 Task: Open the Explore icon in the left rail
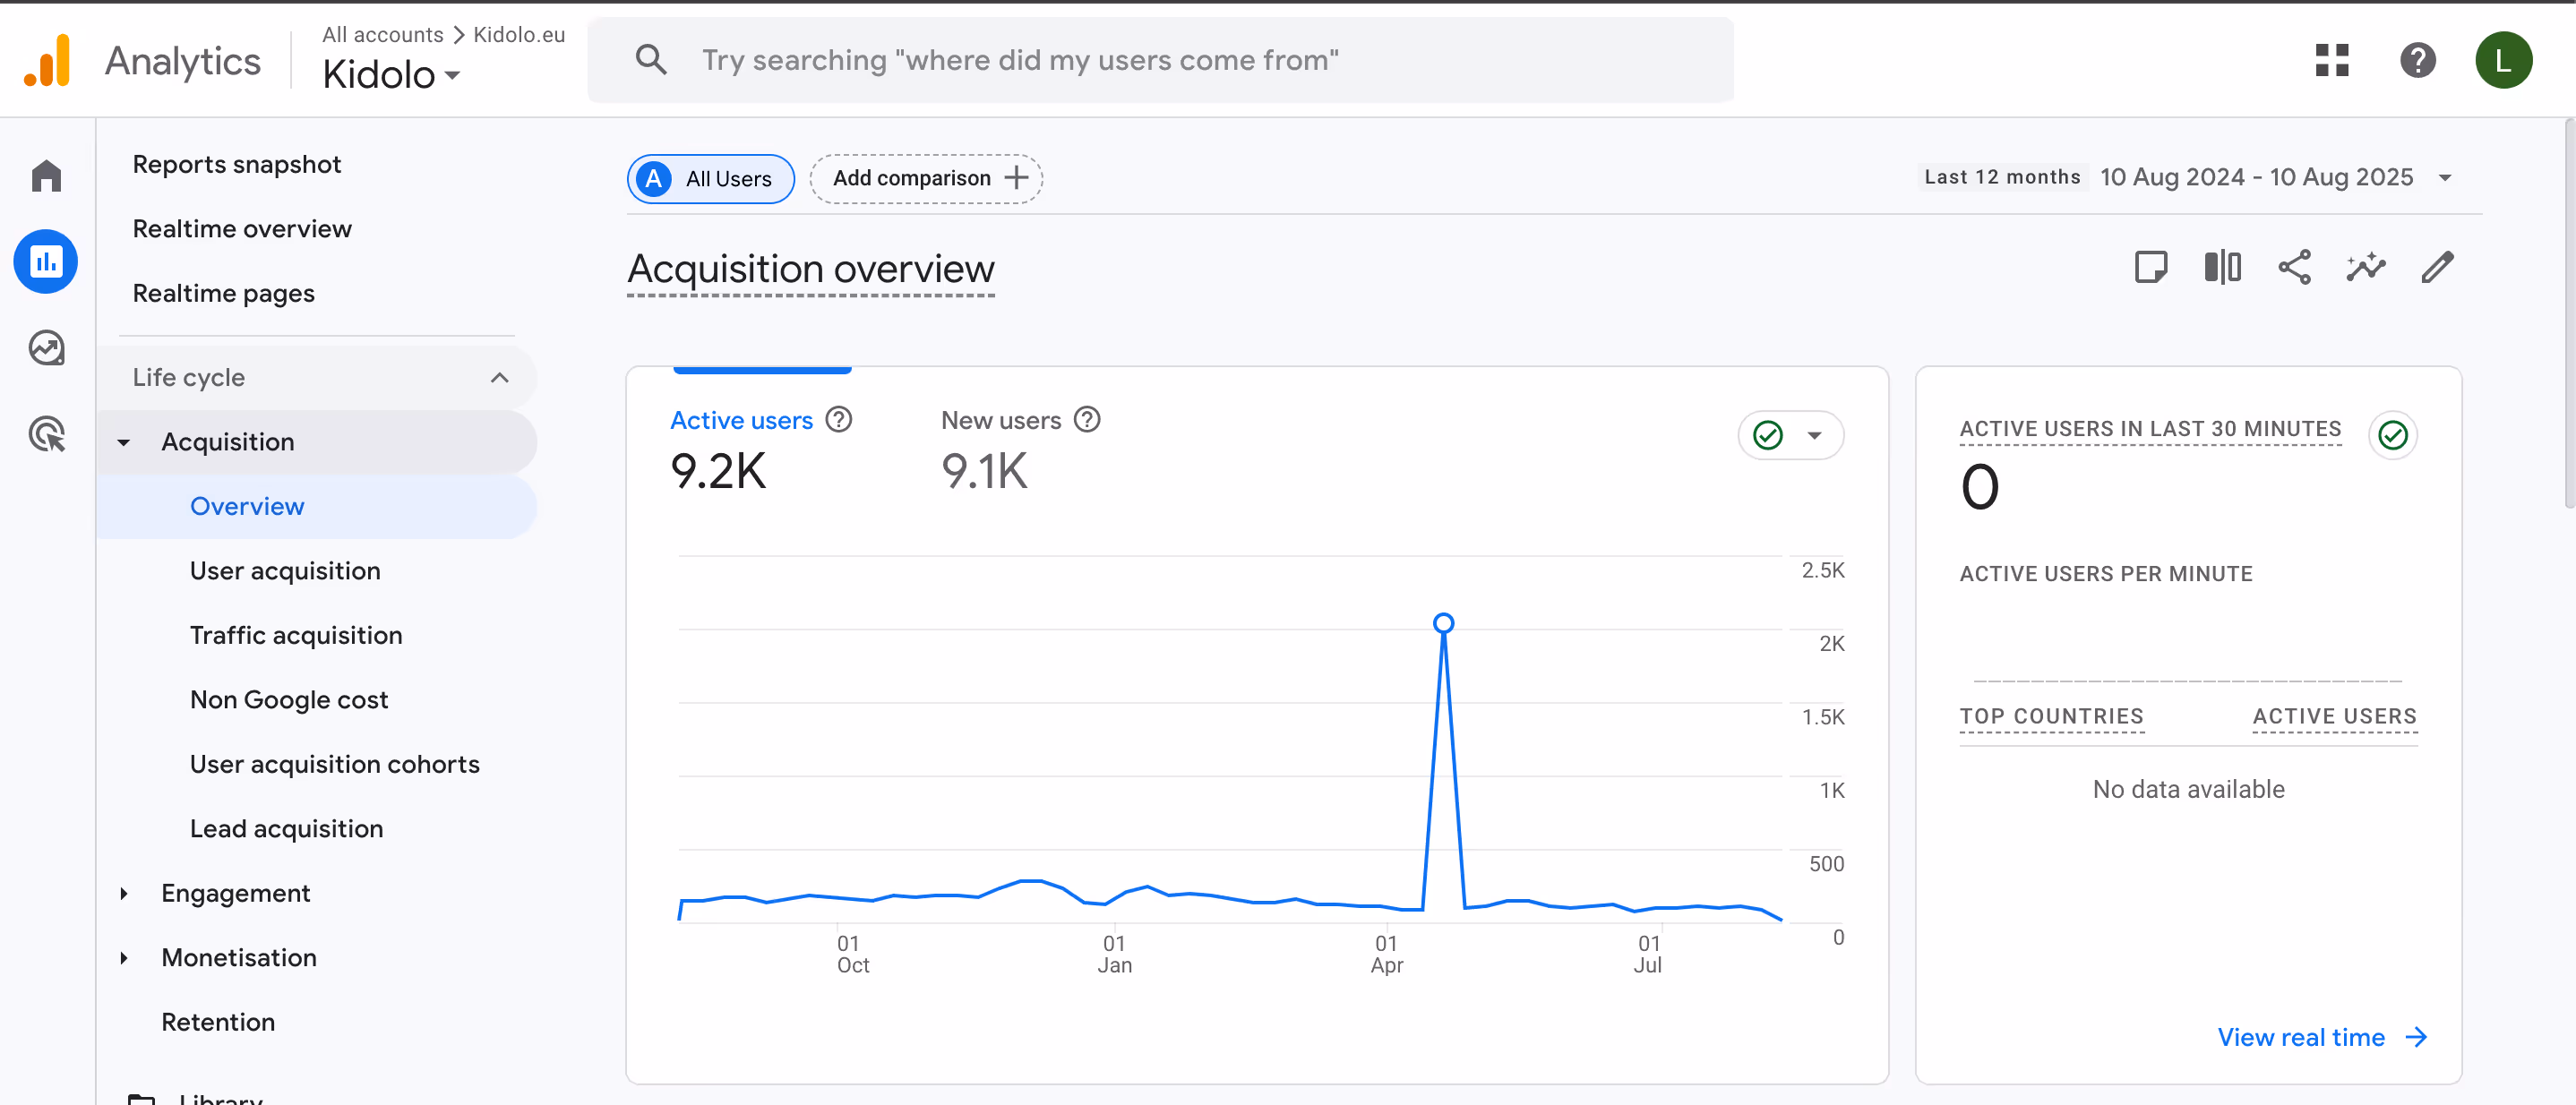(x=46, y=348)
